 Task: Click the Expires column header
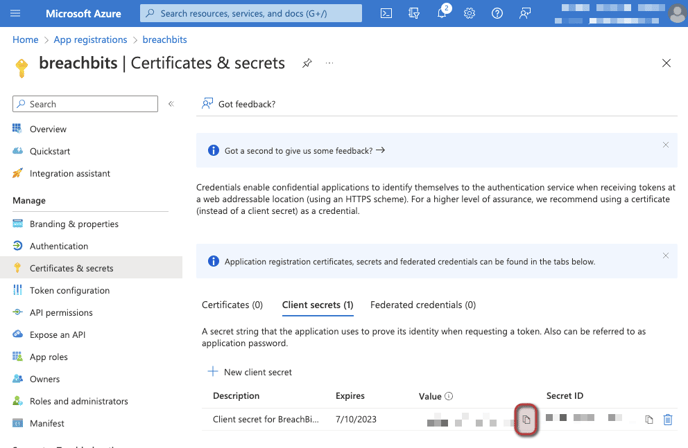350,396
